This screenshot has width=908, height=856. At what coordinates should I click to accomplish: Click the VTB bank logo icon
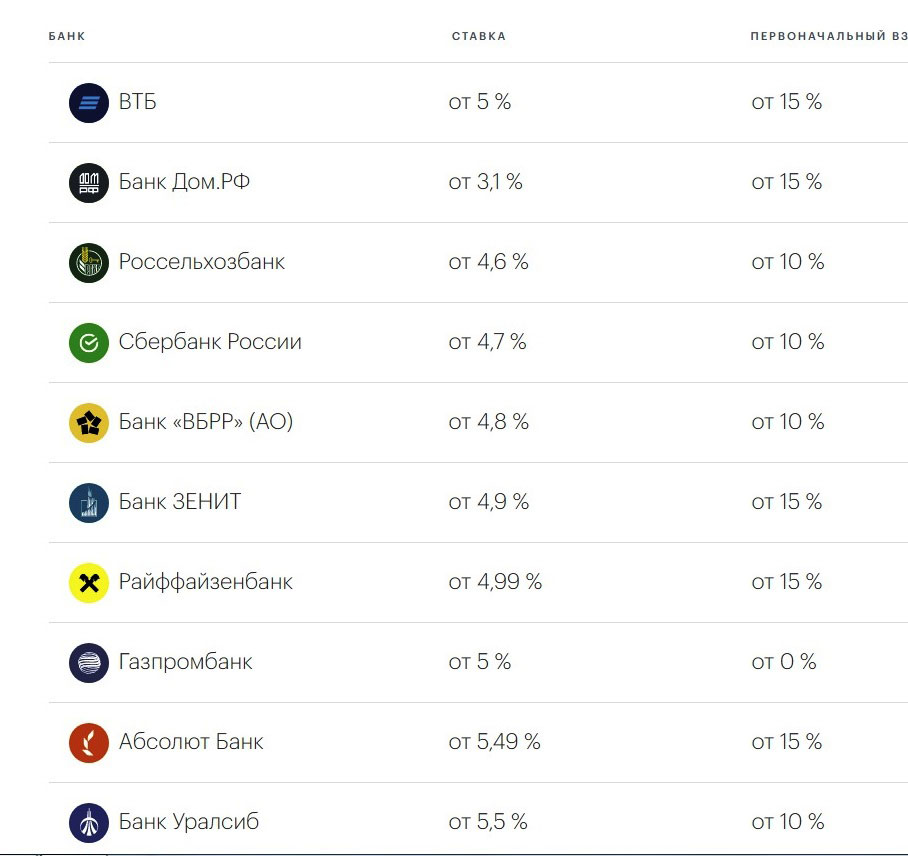click(x=89, y=103)
